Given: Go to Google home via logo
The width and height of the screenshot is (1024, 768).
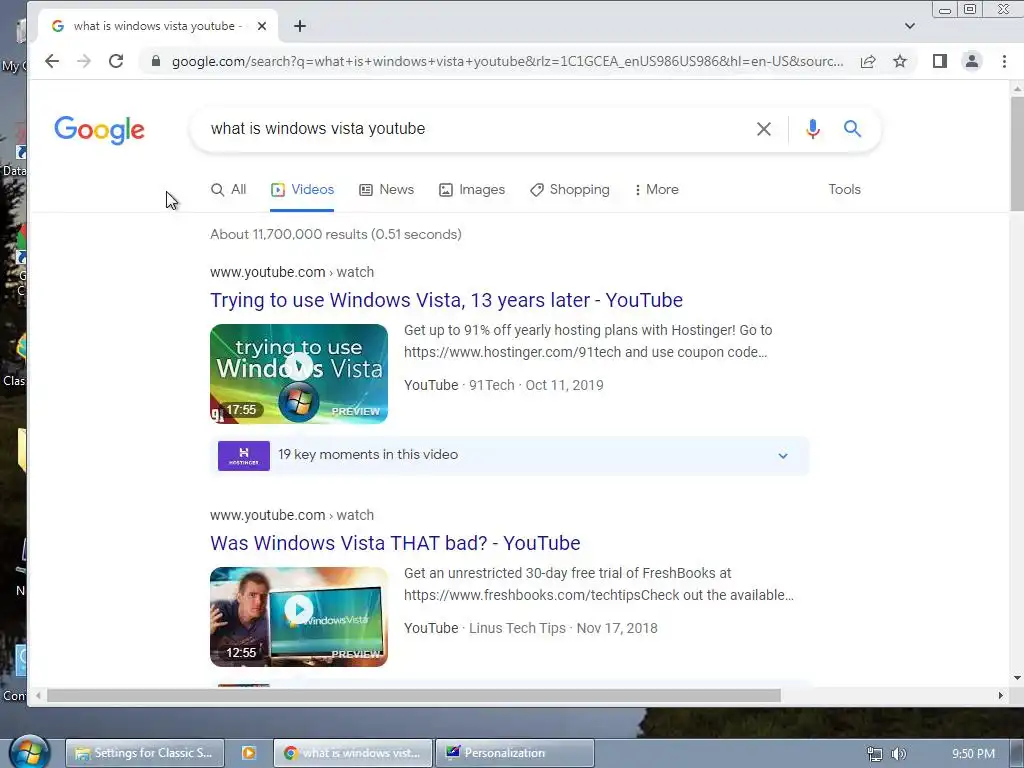Looking at the screenshot, I should 99,130.
